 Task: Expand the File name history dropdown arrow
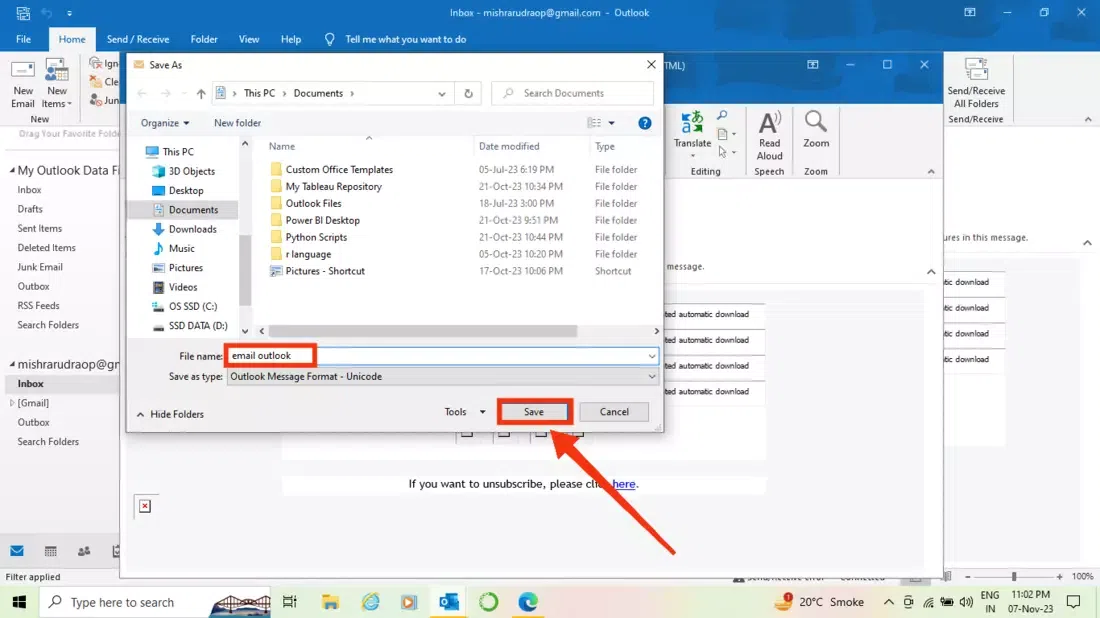coord(652,356)
